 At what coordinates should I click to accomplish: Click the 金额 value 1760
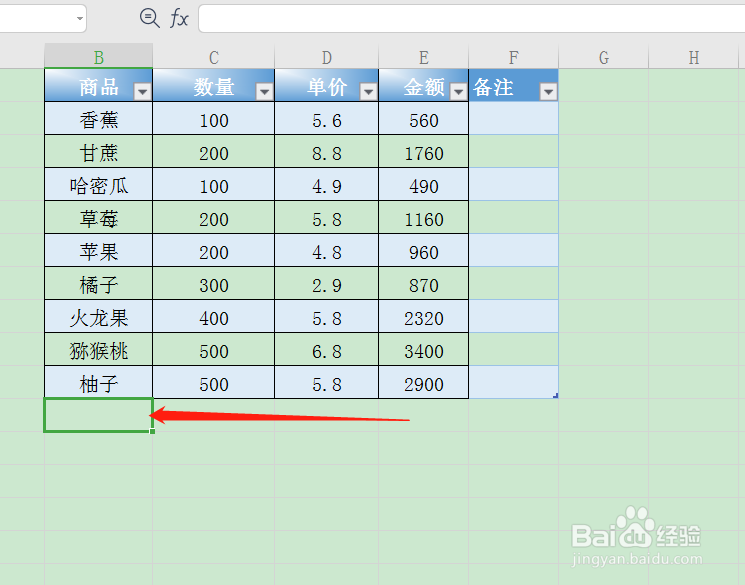(x=423, y=151)
